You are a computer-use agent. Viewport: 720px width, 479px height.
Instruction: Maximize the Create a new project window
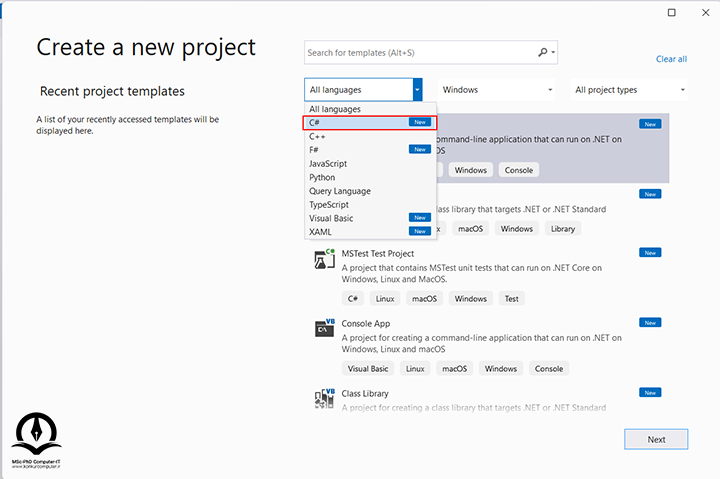click(x=671, y=12)
